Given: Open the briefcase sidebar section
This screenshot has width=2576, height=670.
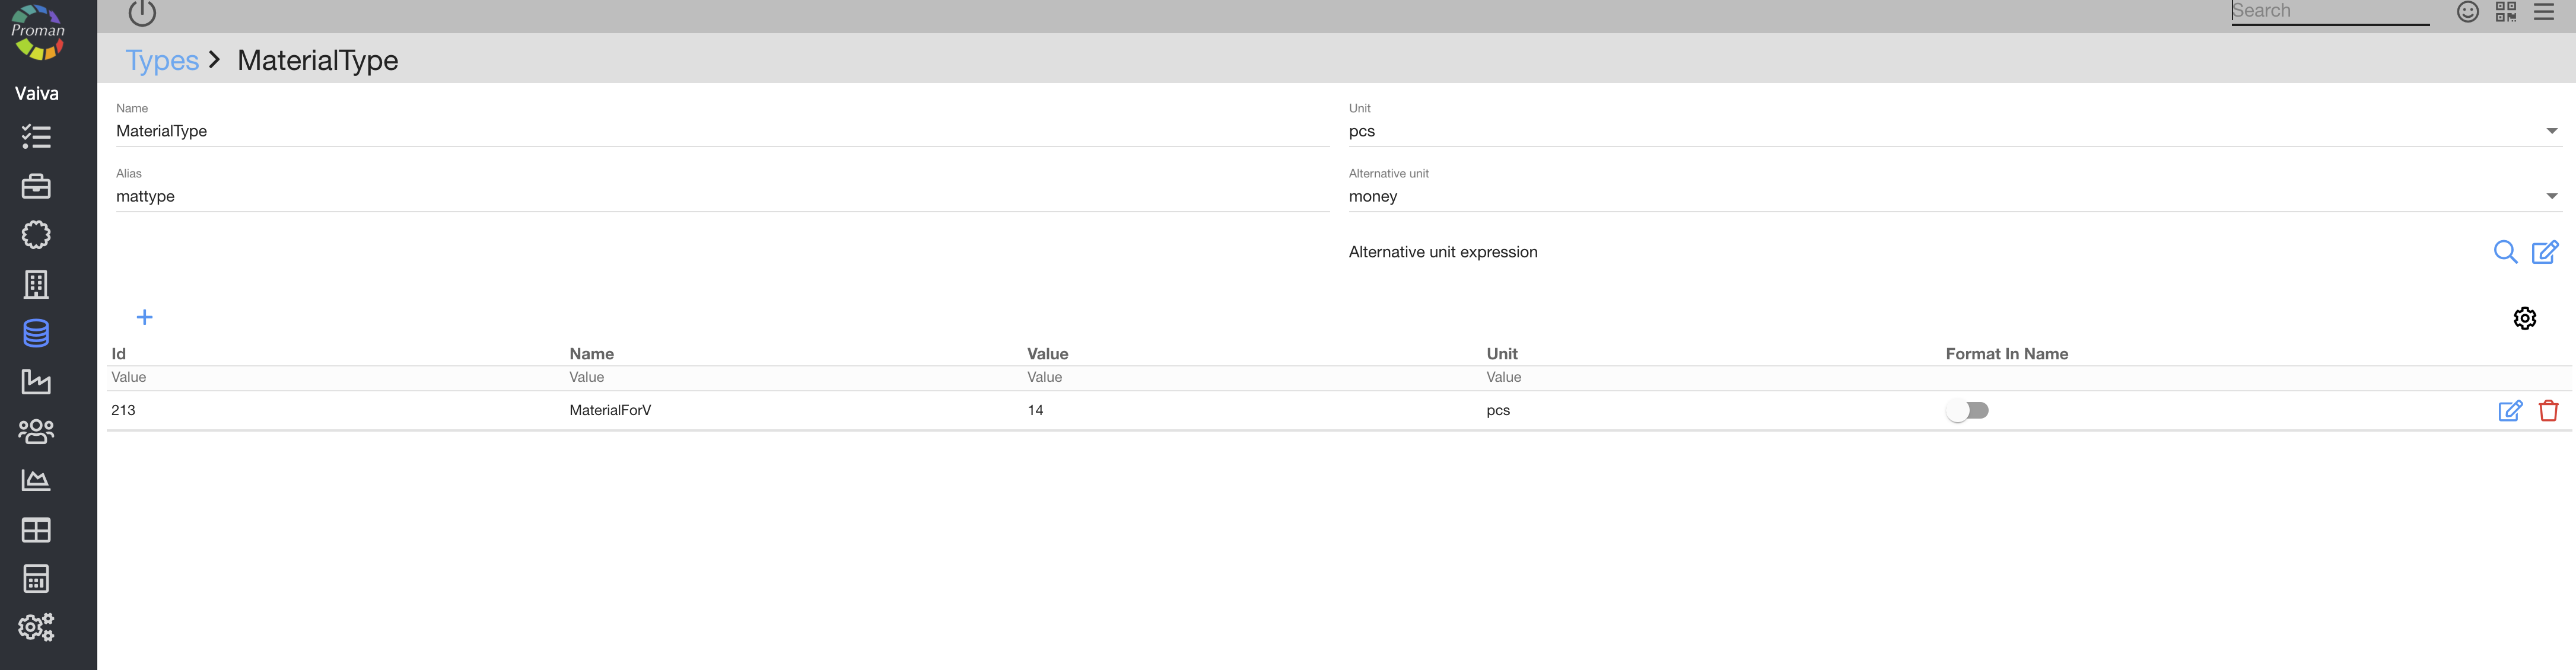Looking at the screenshot, I should 36,186.
